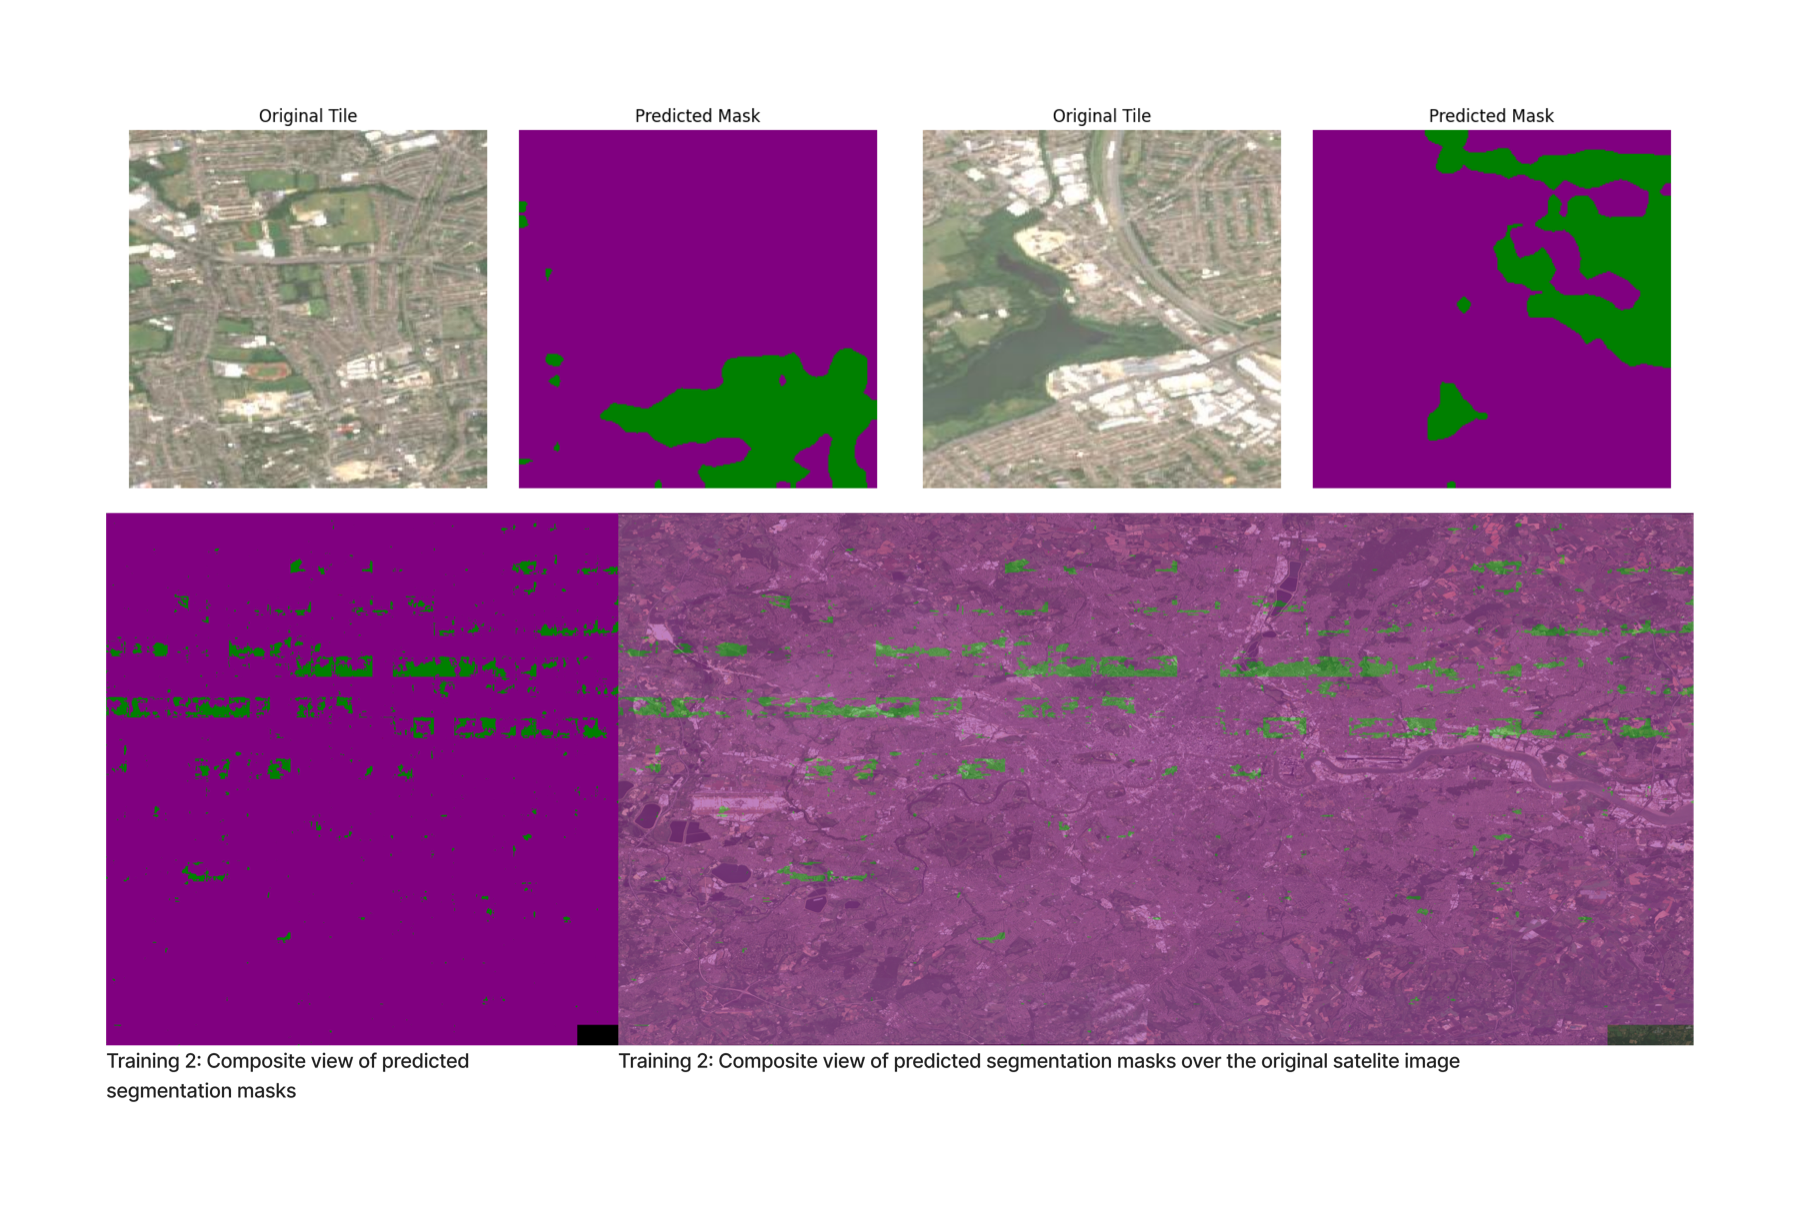The image size is (1800, 1208).
Task: Click the second 'Predicted Mask' title text
Action: click(1491, 116)
